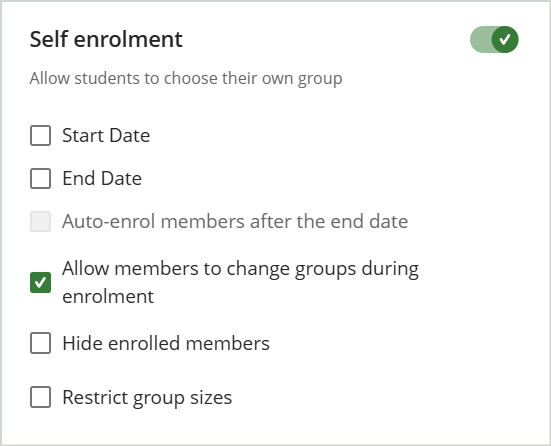551x446 pixels.
Task: Turn off the Self enrolment toggle switch
Action: 494,39
